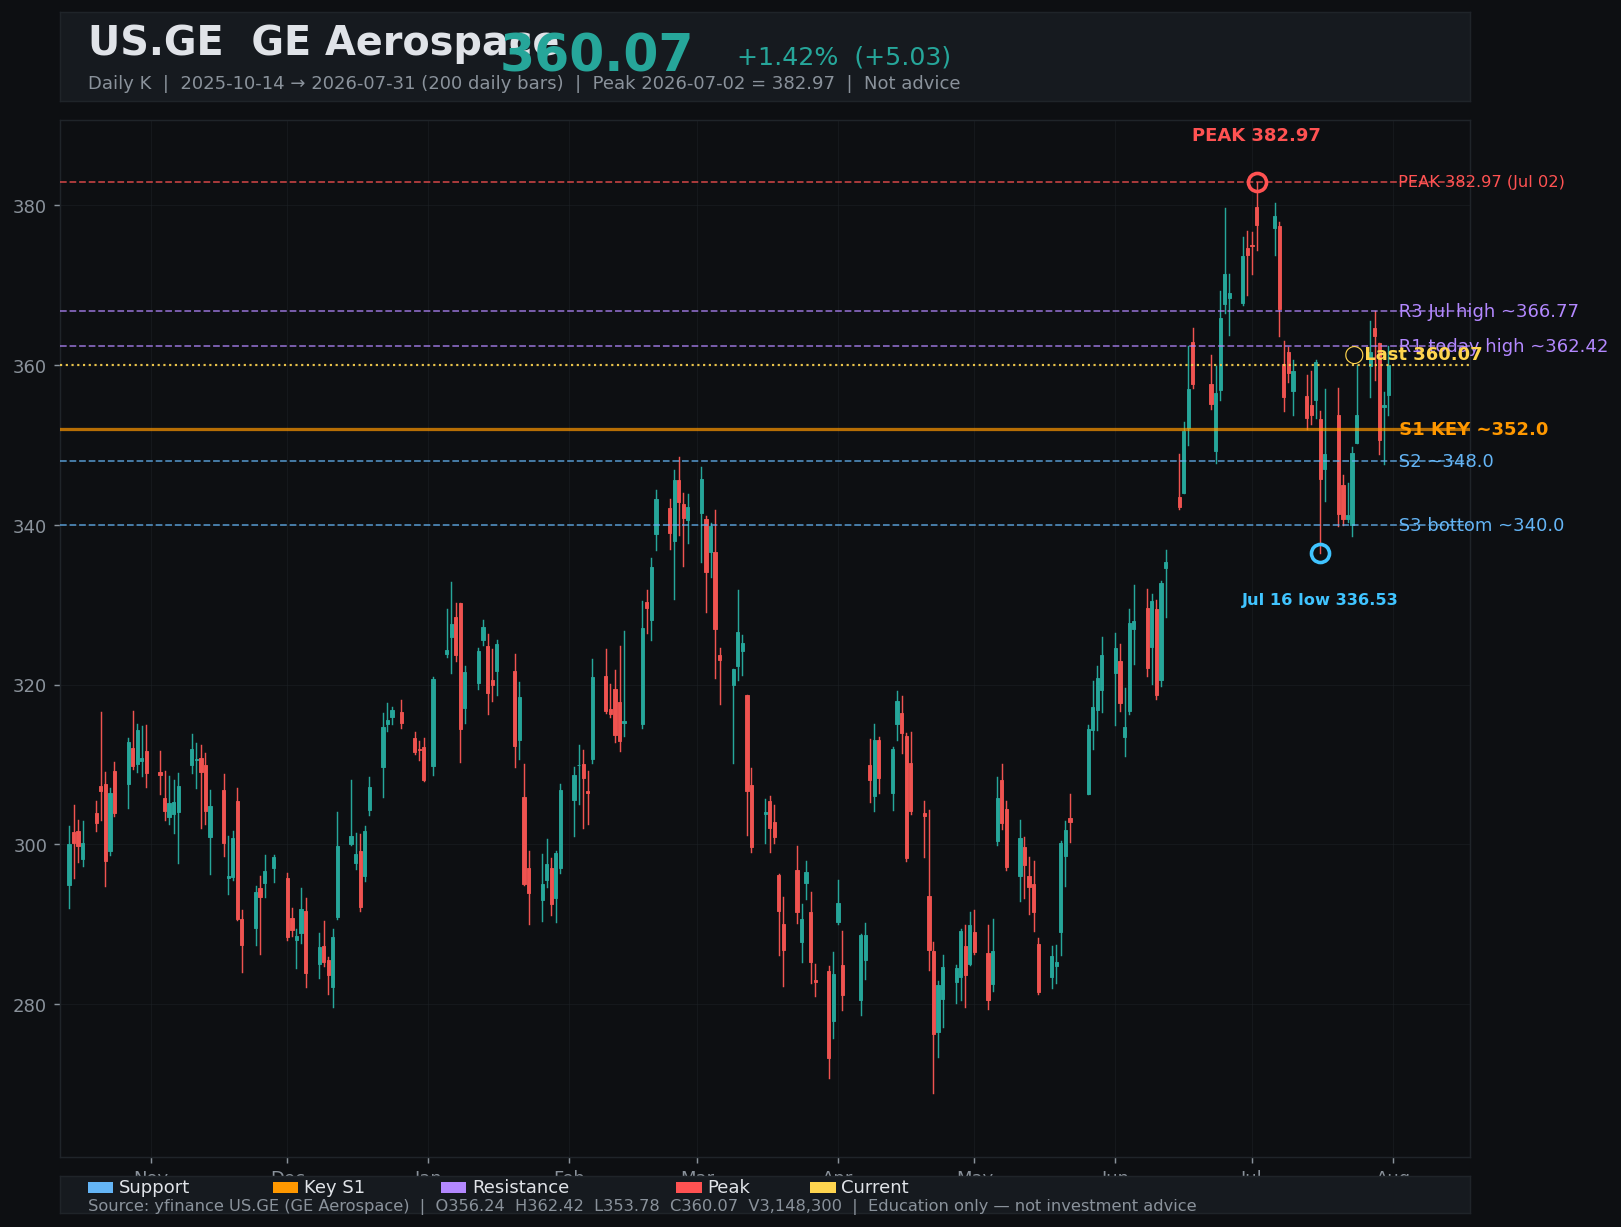
Task: Click the R1 today high ~362.42 label
Action: coord(1503,346)
